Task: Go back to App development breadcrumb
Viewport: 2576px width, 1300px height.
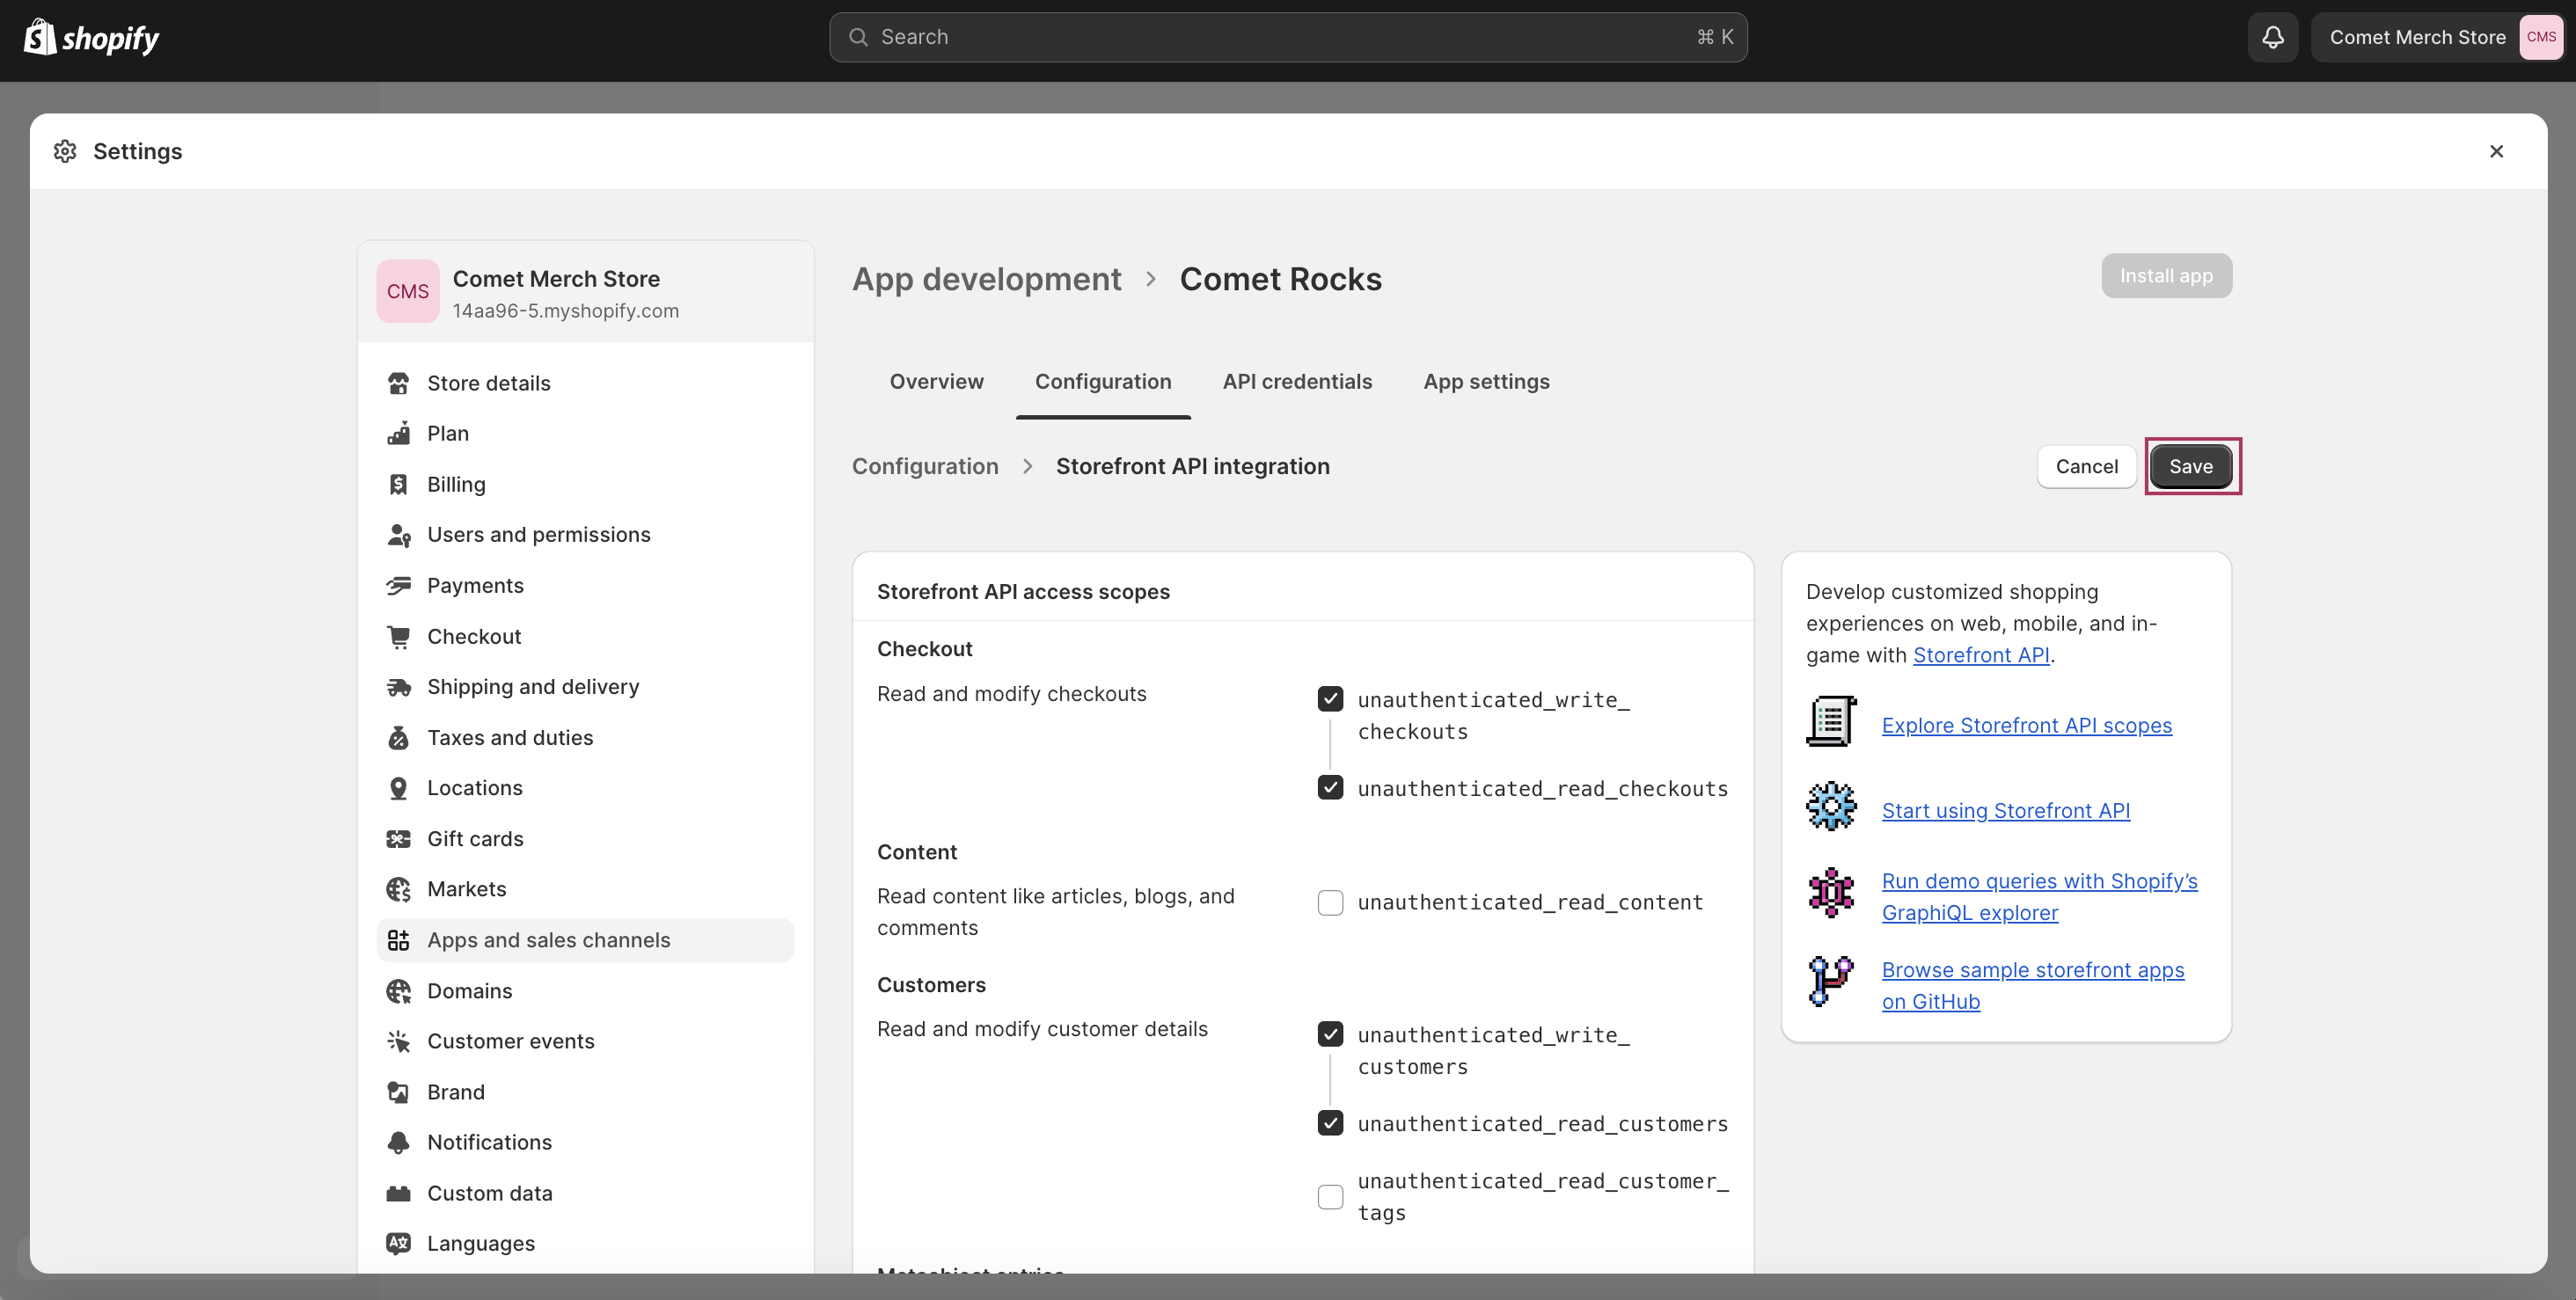Action: (x=986, y=279)
